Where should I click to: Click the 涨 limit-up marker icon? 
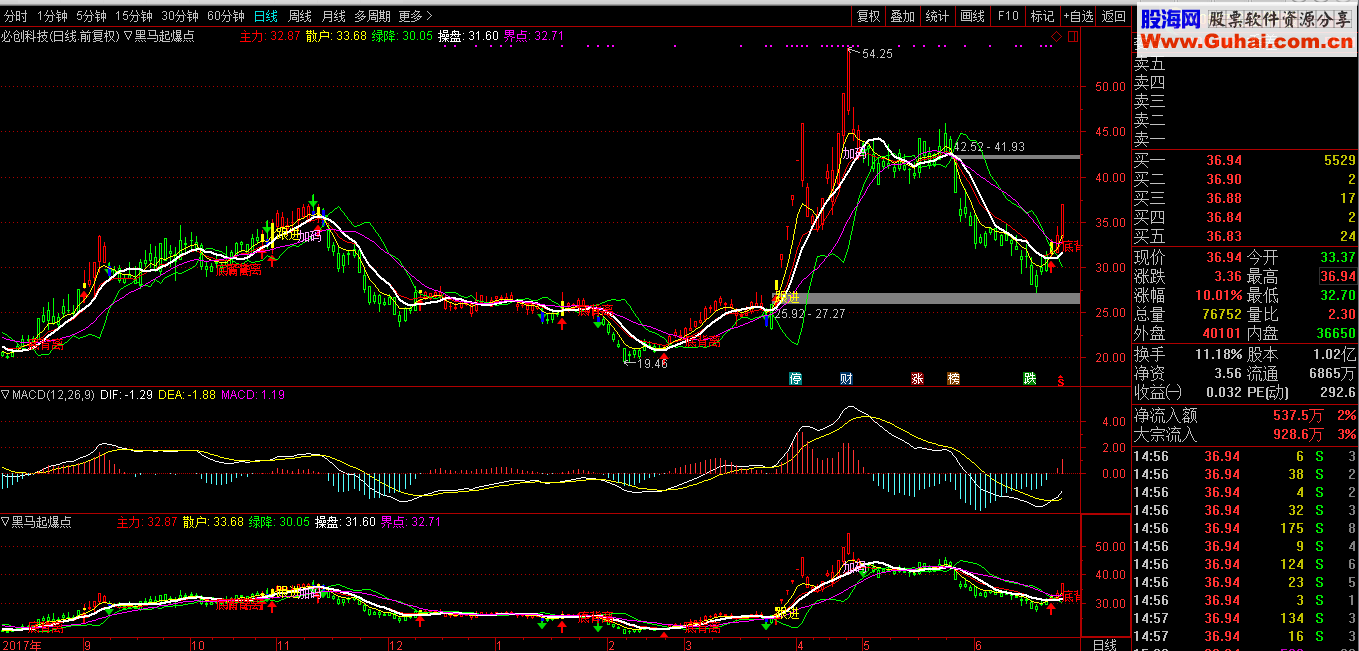917,379
